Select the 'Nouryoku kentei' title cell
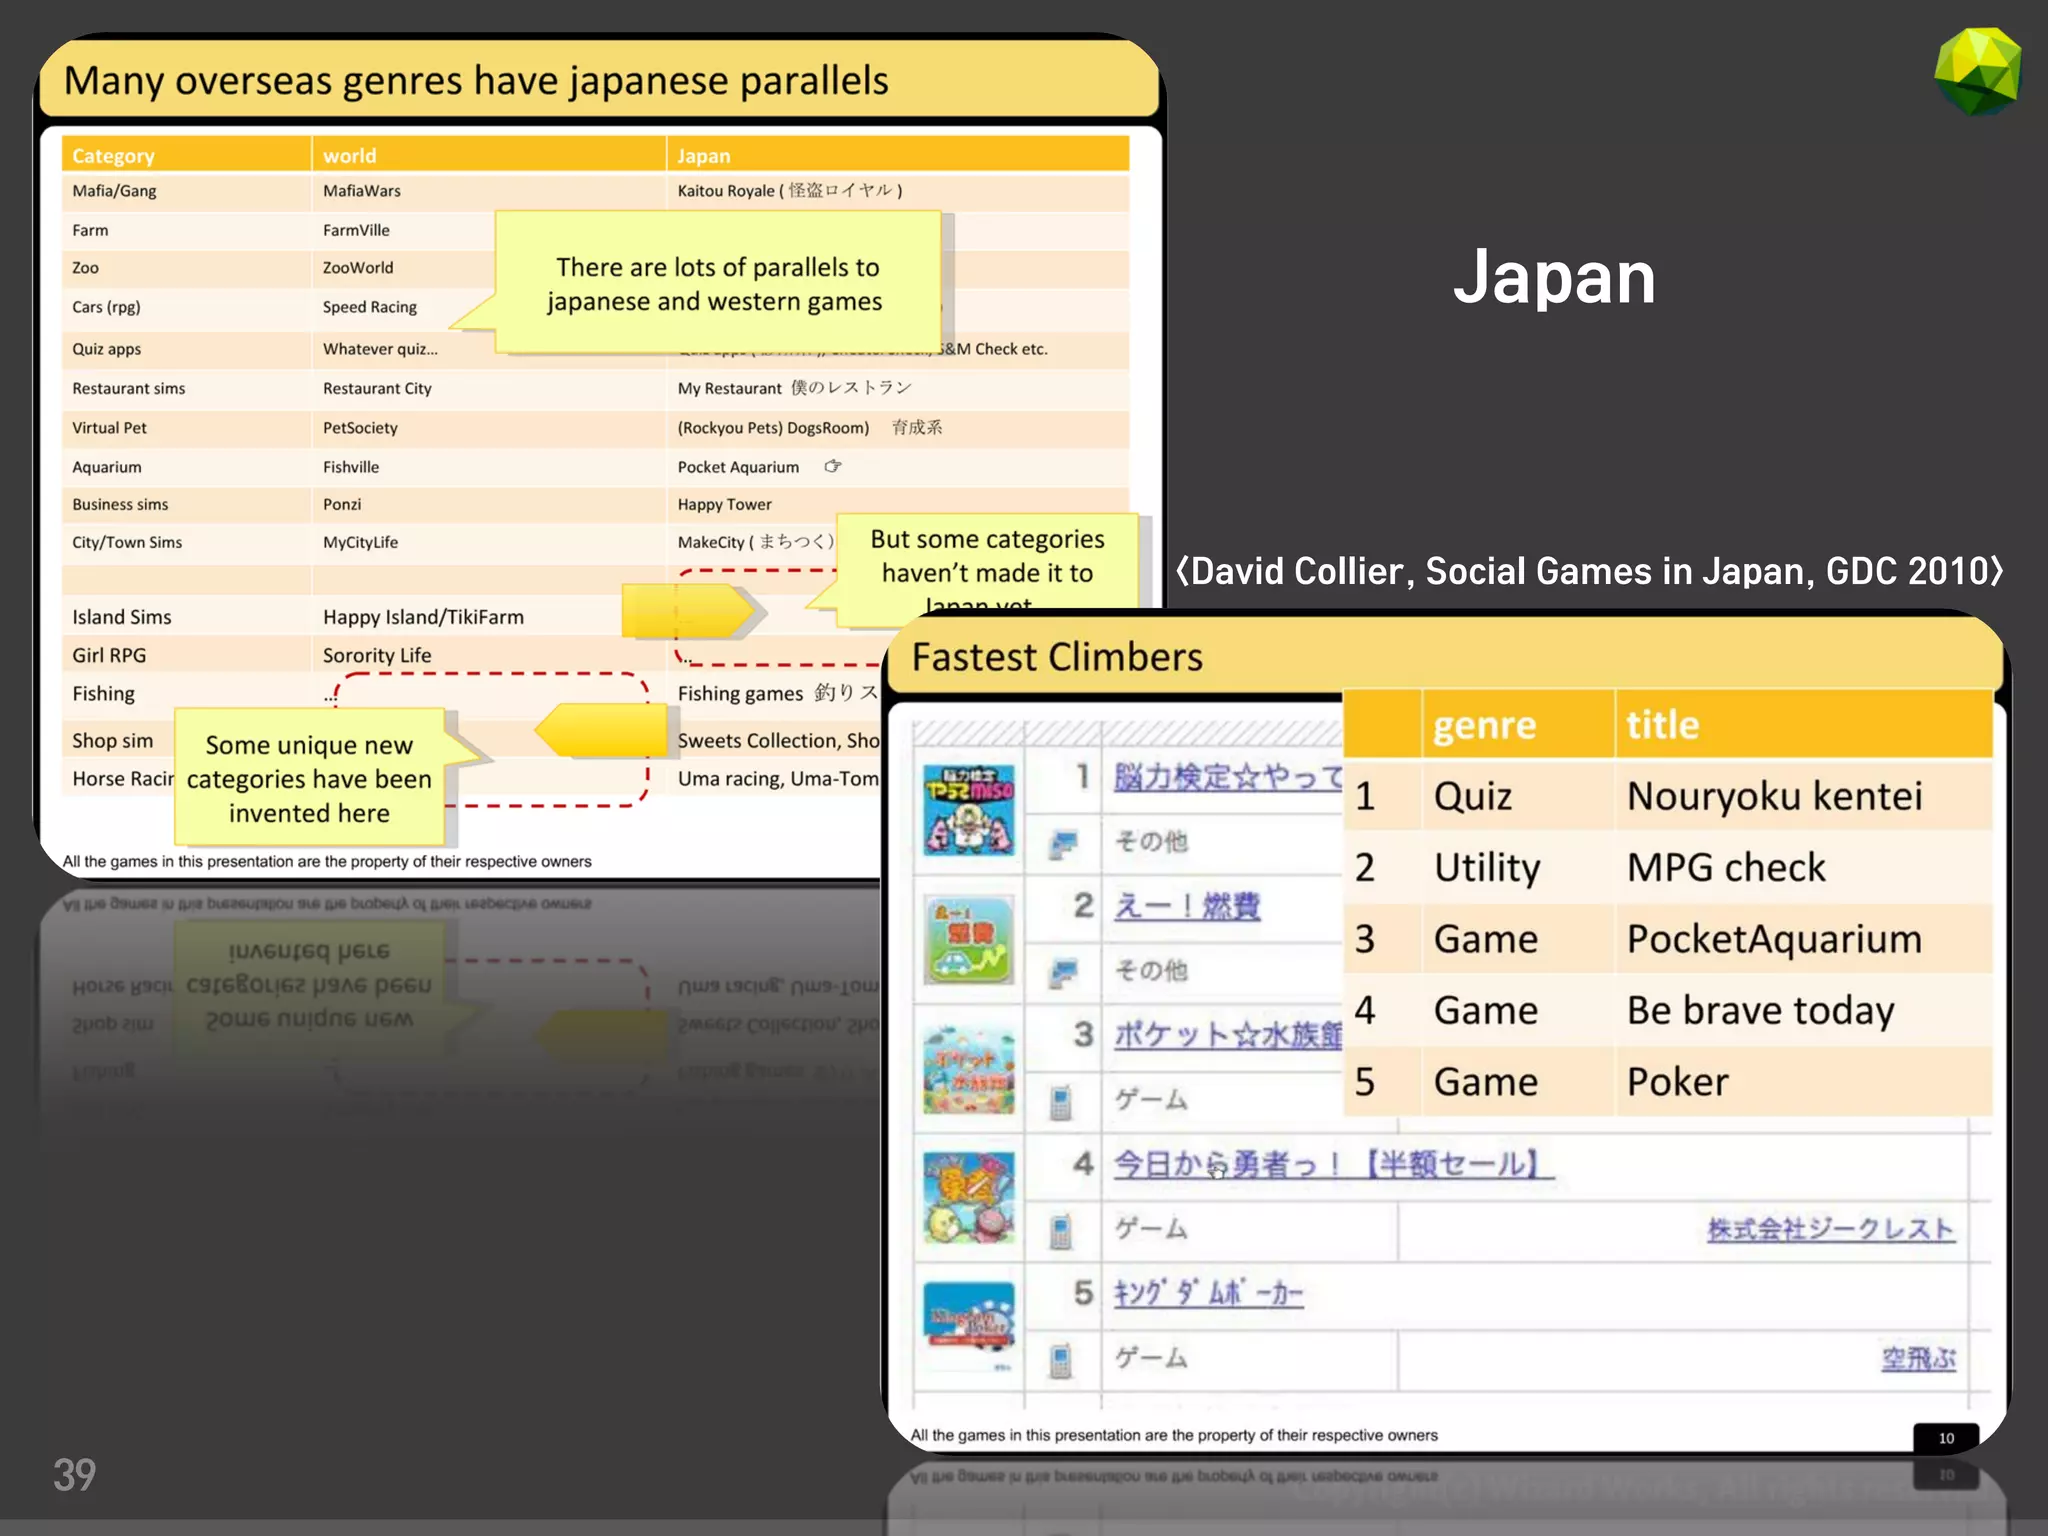2048x1536 pixels. point(1803,796)
